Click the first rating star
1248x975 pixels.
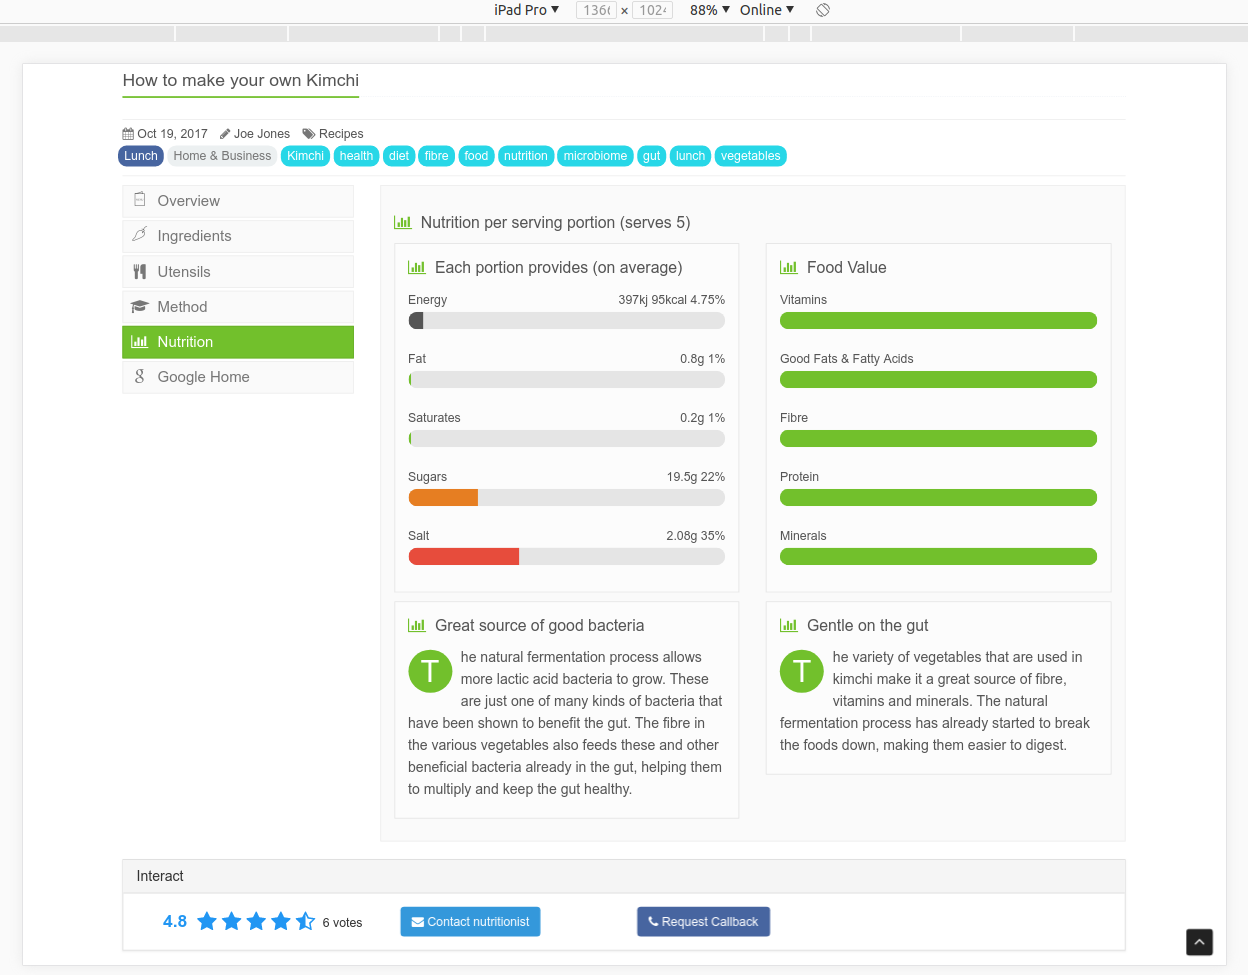(207, 921)
